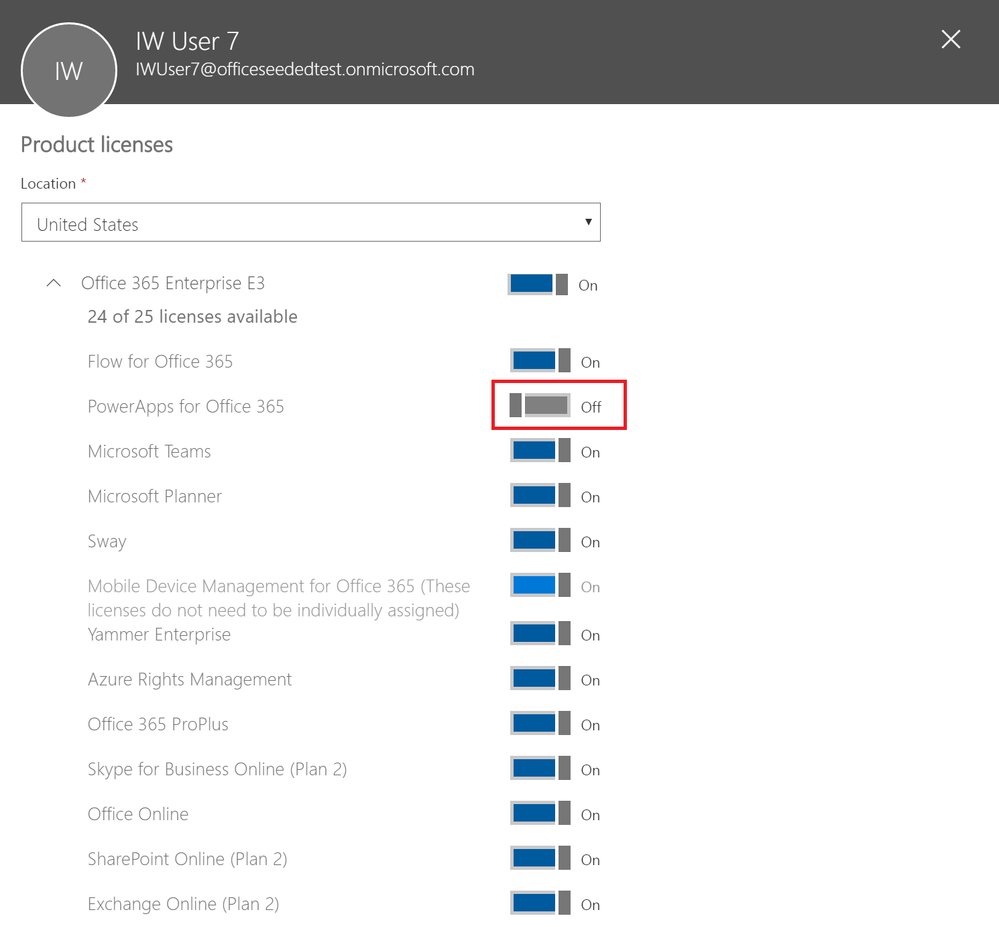Screen dimensions: 999x927
Task: Turn off Skype for Business Online (Plan 2)
Action: click(x=540, y=769)
